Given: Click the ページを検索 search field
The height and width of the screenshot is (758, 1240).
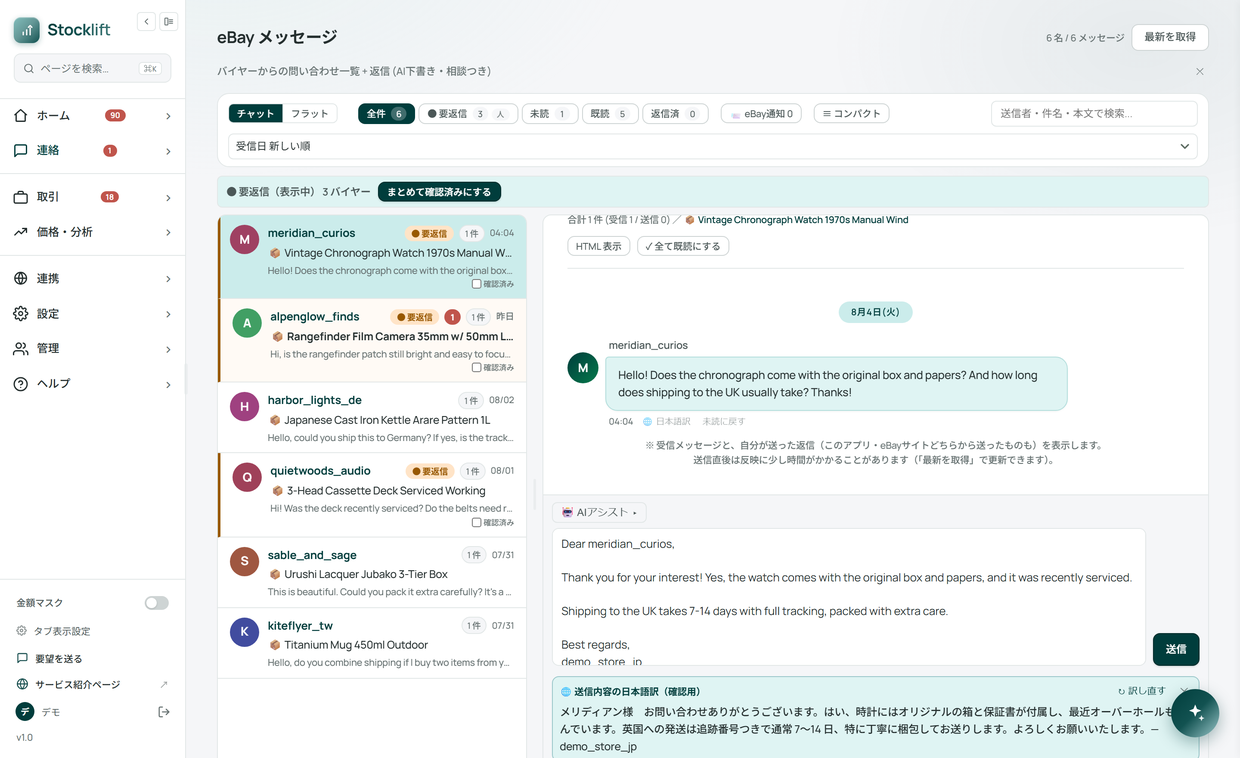Looking at the screenshot, I should (92, 68).
